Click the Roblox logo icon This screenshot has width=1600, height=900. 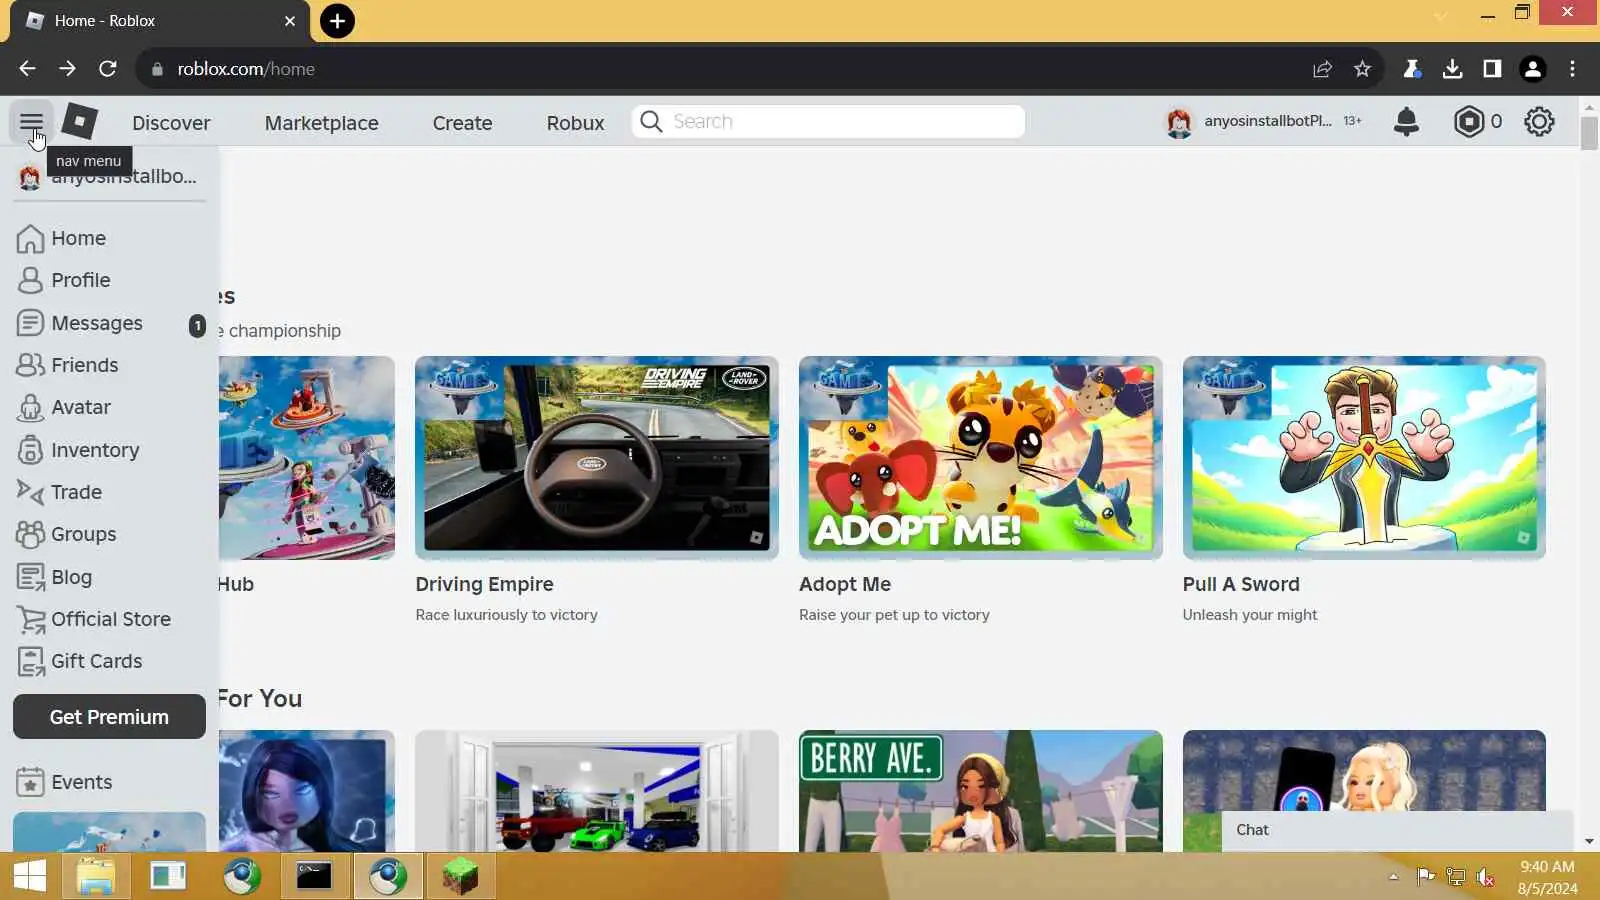click(79, 122)
